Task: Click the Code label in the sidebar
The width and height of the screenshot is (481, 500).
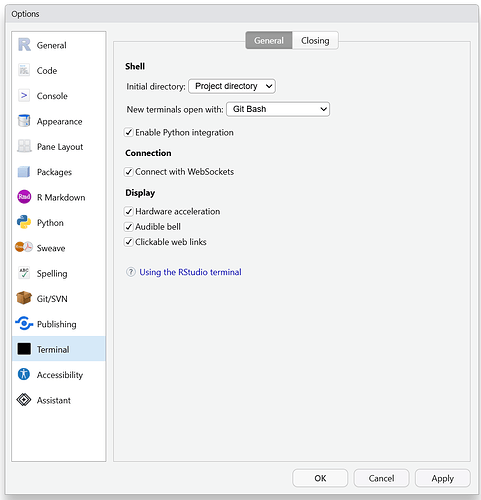Action: [x=47, y=71]
